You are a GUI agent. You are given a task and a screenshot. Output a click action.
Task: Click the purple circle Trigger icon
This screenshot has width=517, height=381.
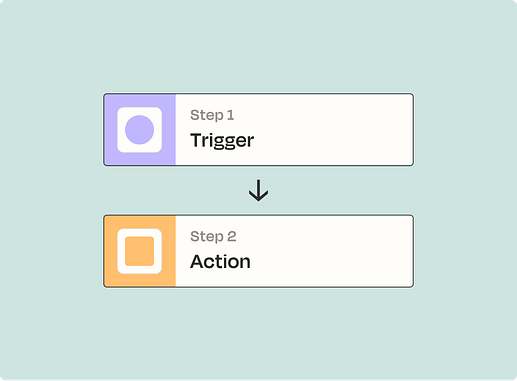(139, 130)
